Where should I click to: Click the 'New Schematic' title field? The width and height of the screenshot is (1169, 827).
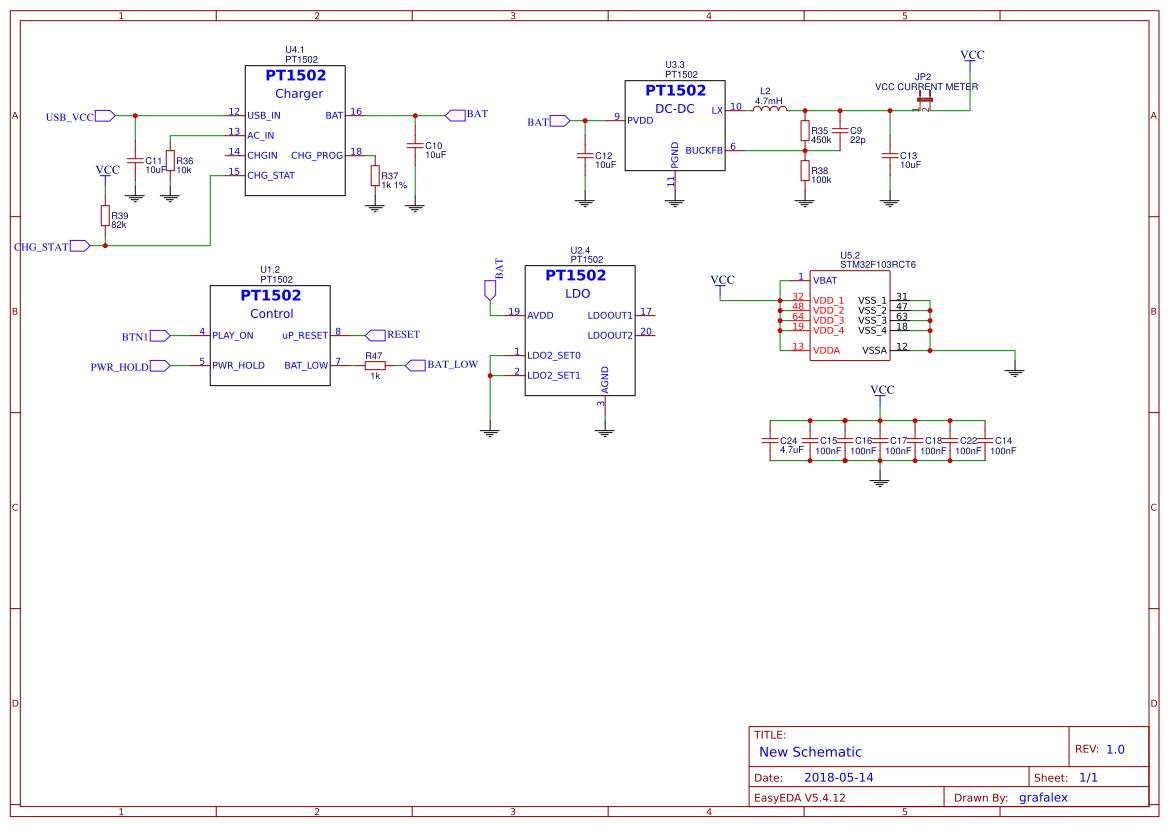tap(810, 752)
